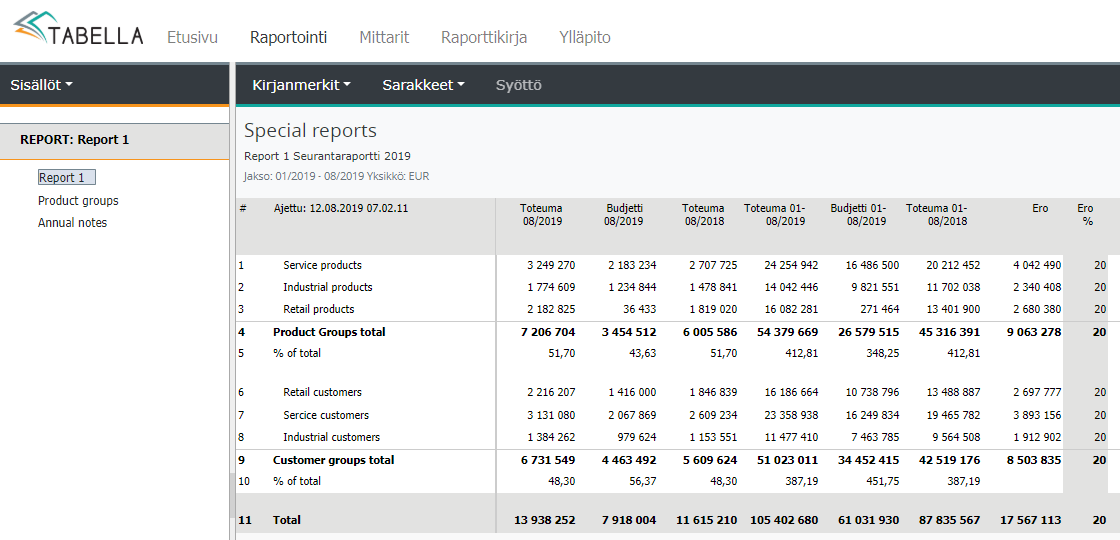Click the Retail customers row label
Image resolution: width=1120 pixels, height=540 pixels.
[x=322, y=392]
